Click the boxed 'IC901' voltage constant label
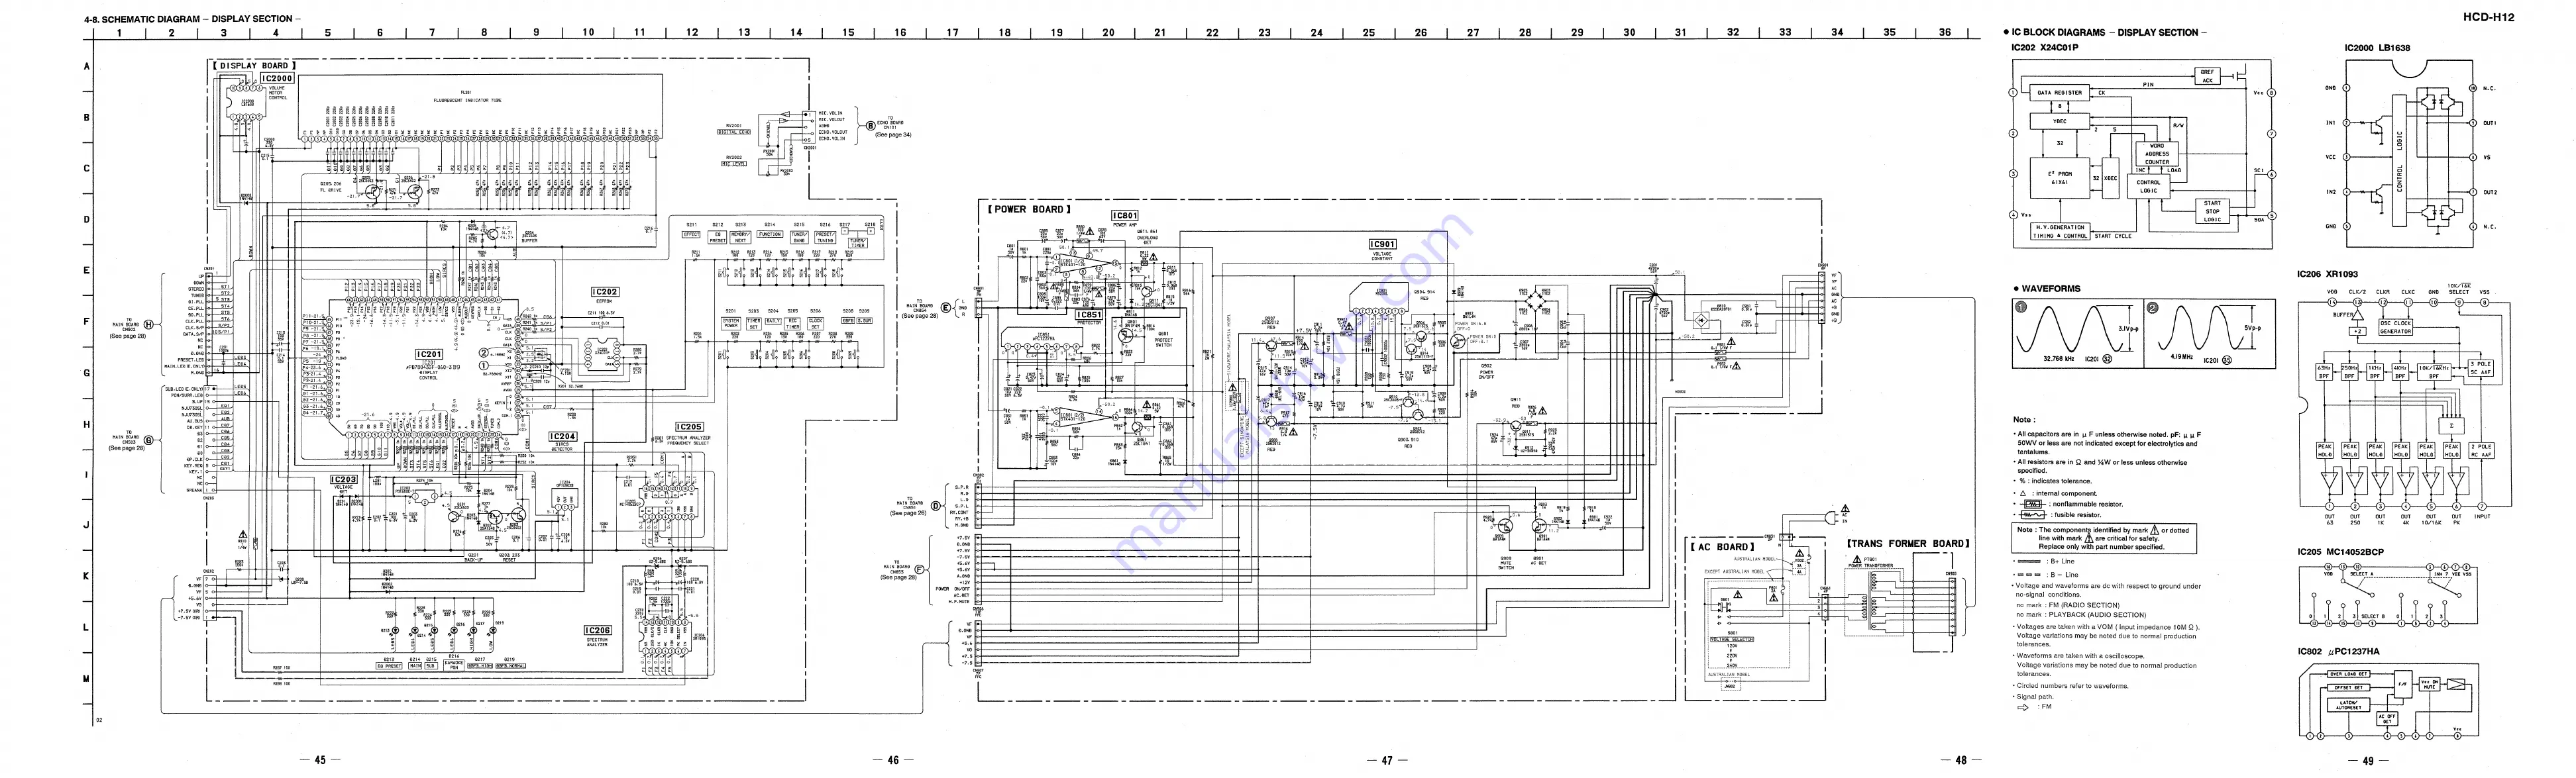Image resolution: width=2576 pixels, height=778 pixels. 1382,244
